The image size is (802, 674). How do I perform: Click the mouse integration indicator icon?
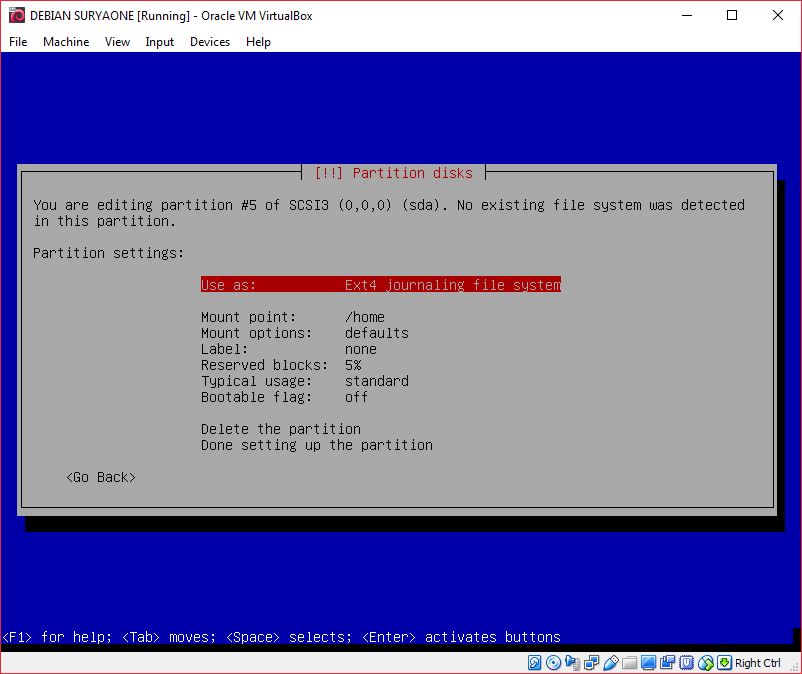click(x=705, y=663)
